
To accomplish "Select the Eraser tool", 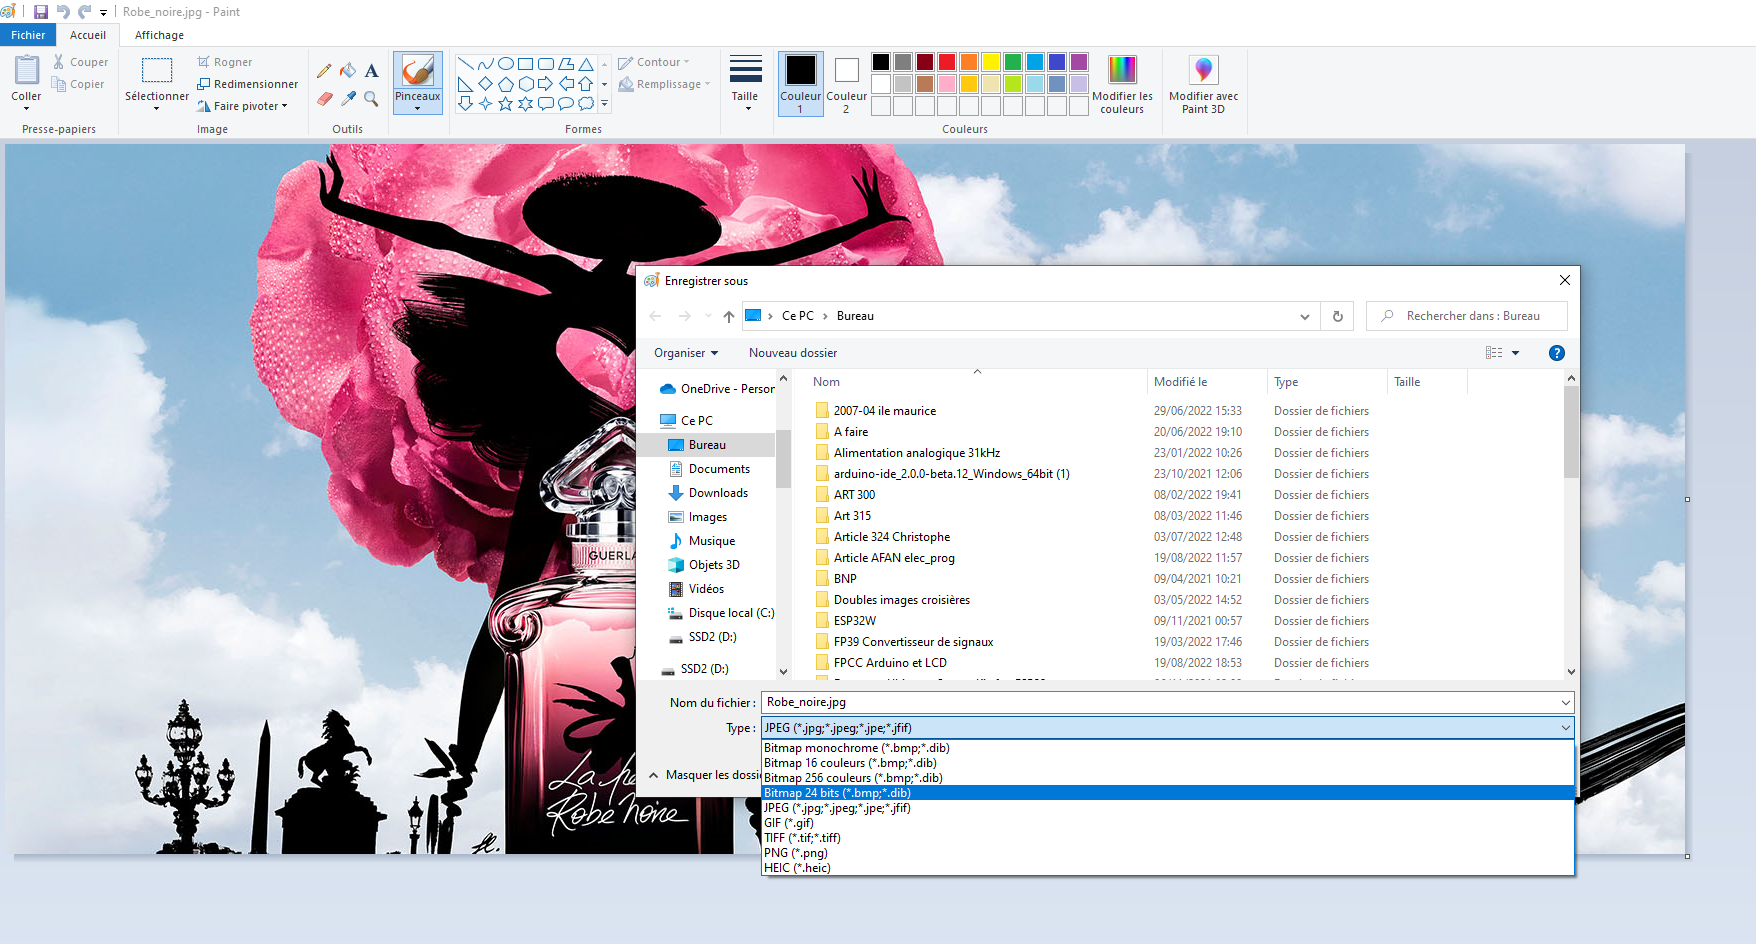I will click(x=324, y=98).
